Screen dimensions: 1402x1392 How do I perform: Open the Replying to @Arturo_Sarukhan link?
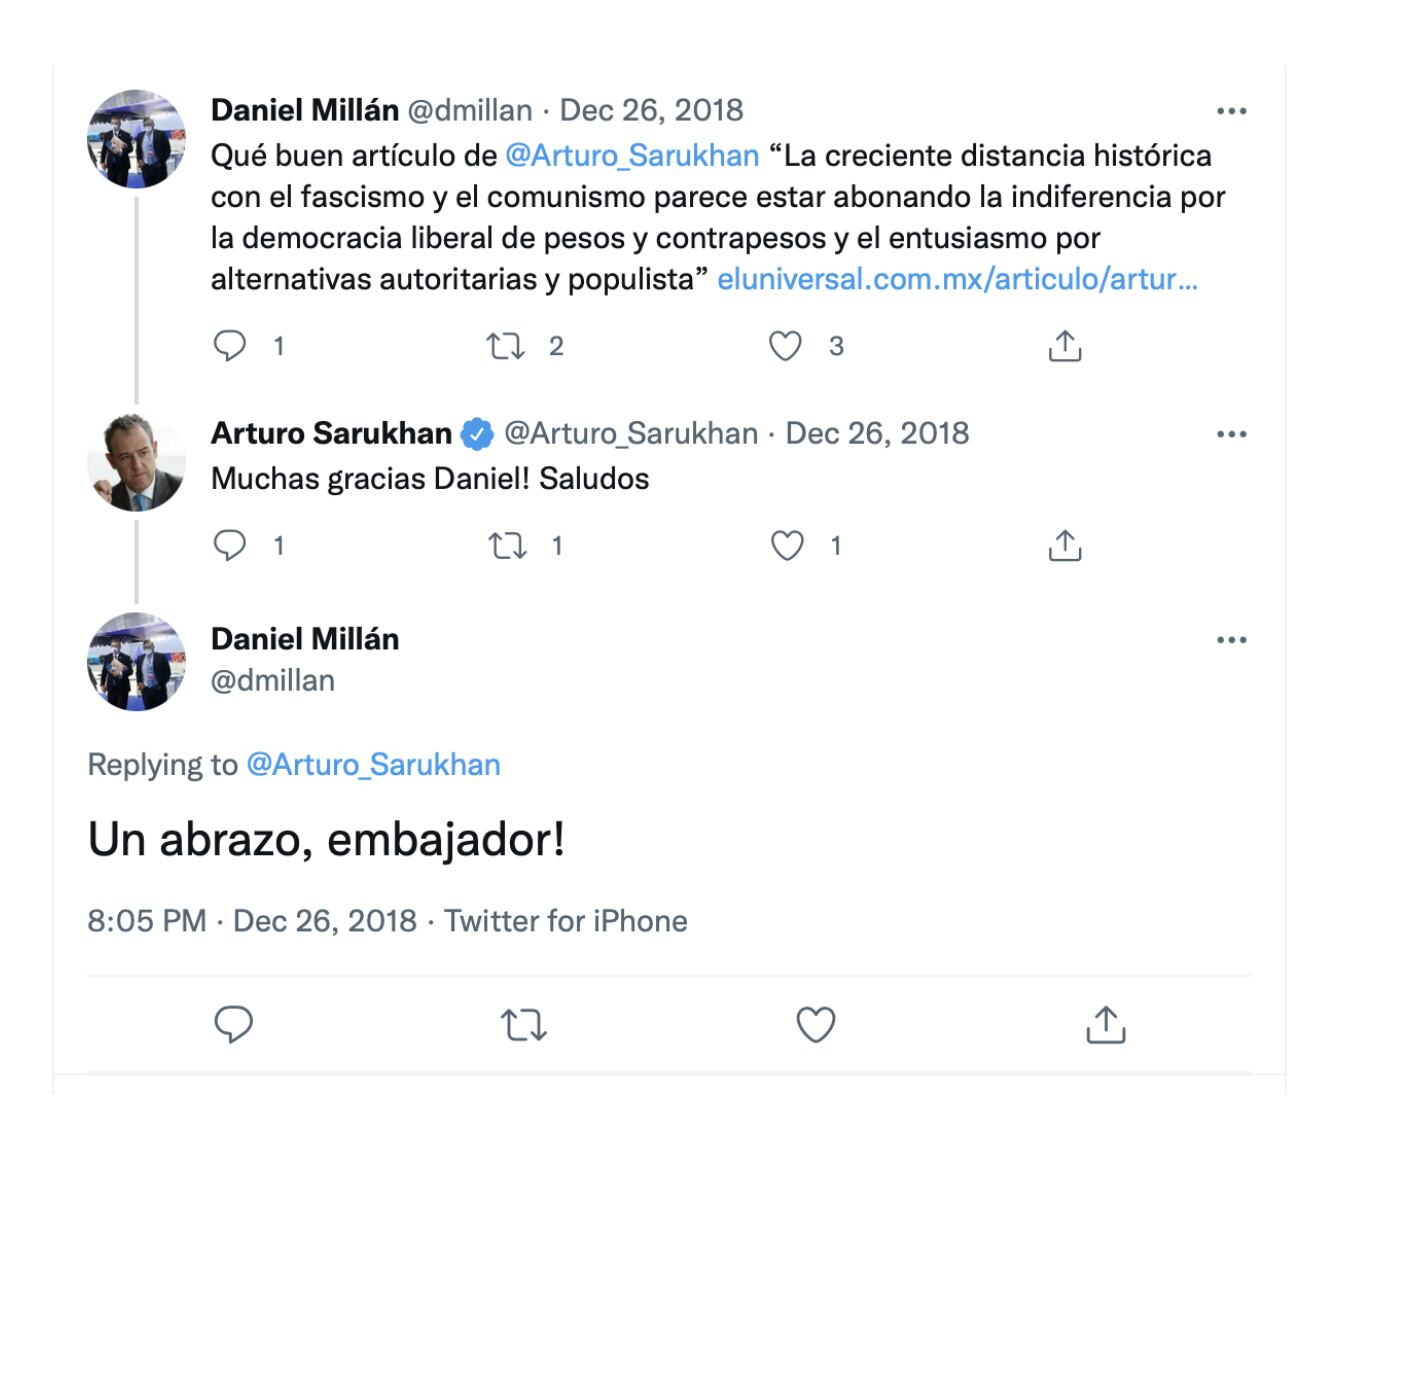(x=373, y=765)
